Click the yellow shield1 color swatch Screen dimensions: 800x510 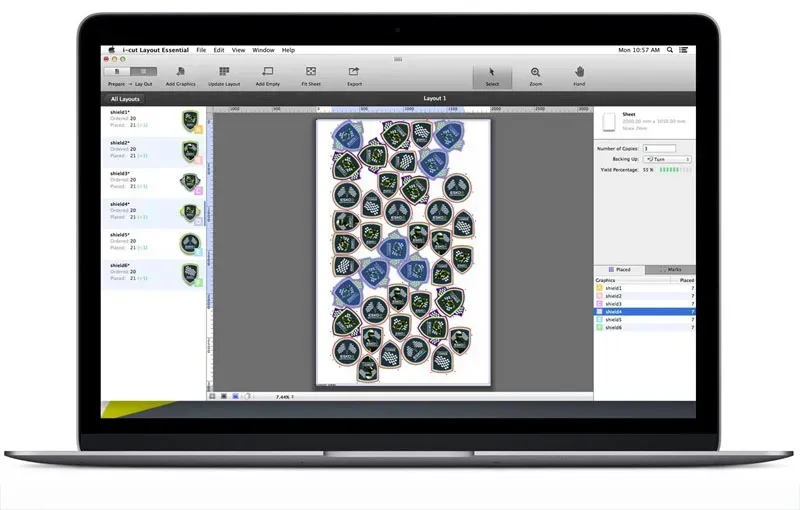click(x=599, y=288)
